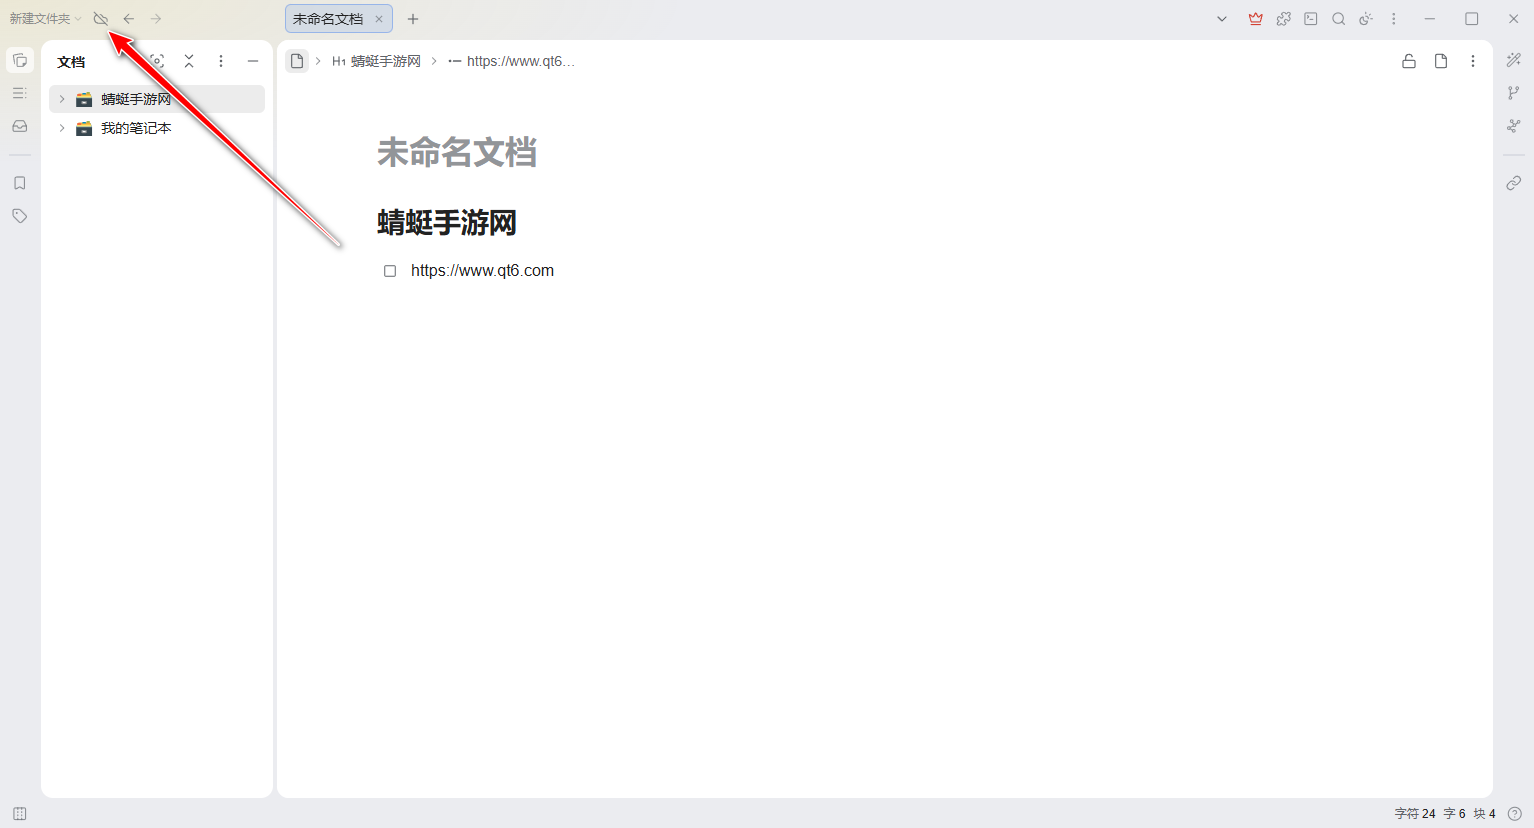Click the 字符 24 status text

coord(1415,814)
